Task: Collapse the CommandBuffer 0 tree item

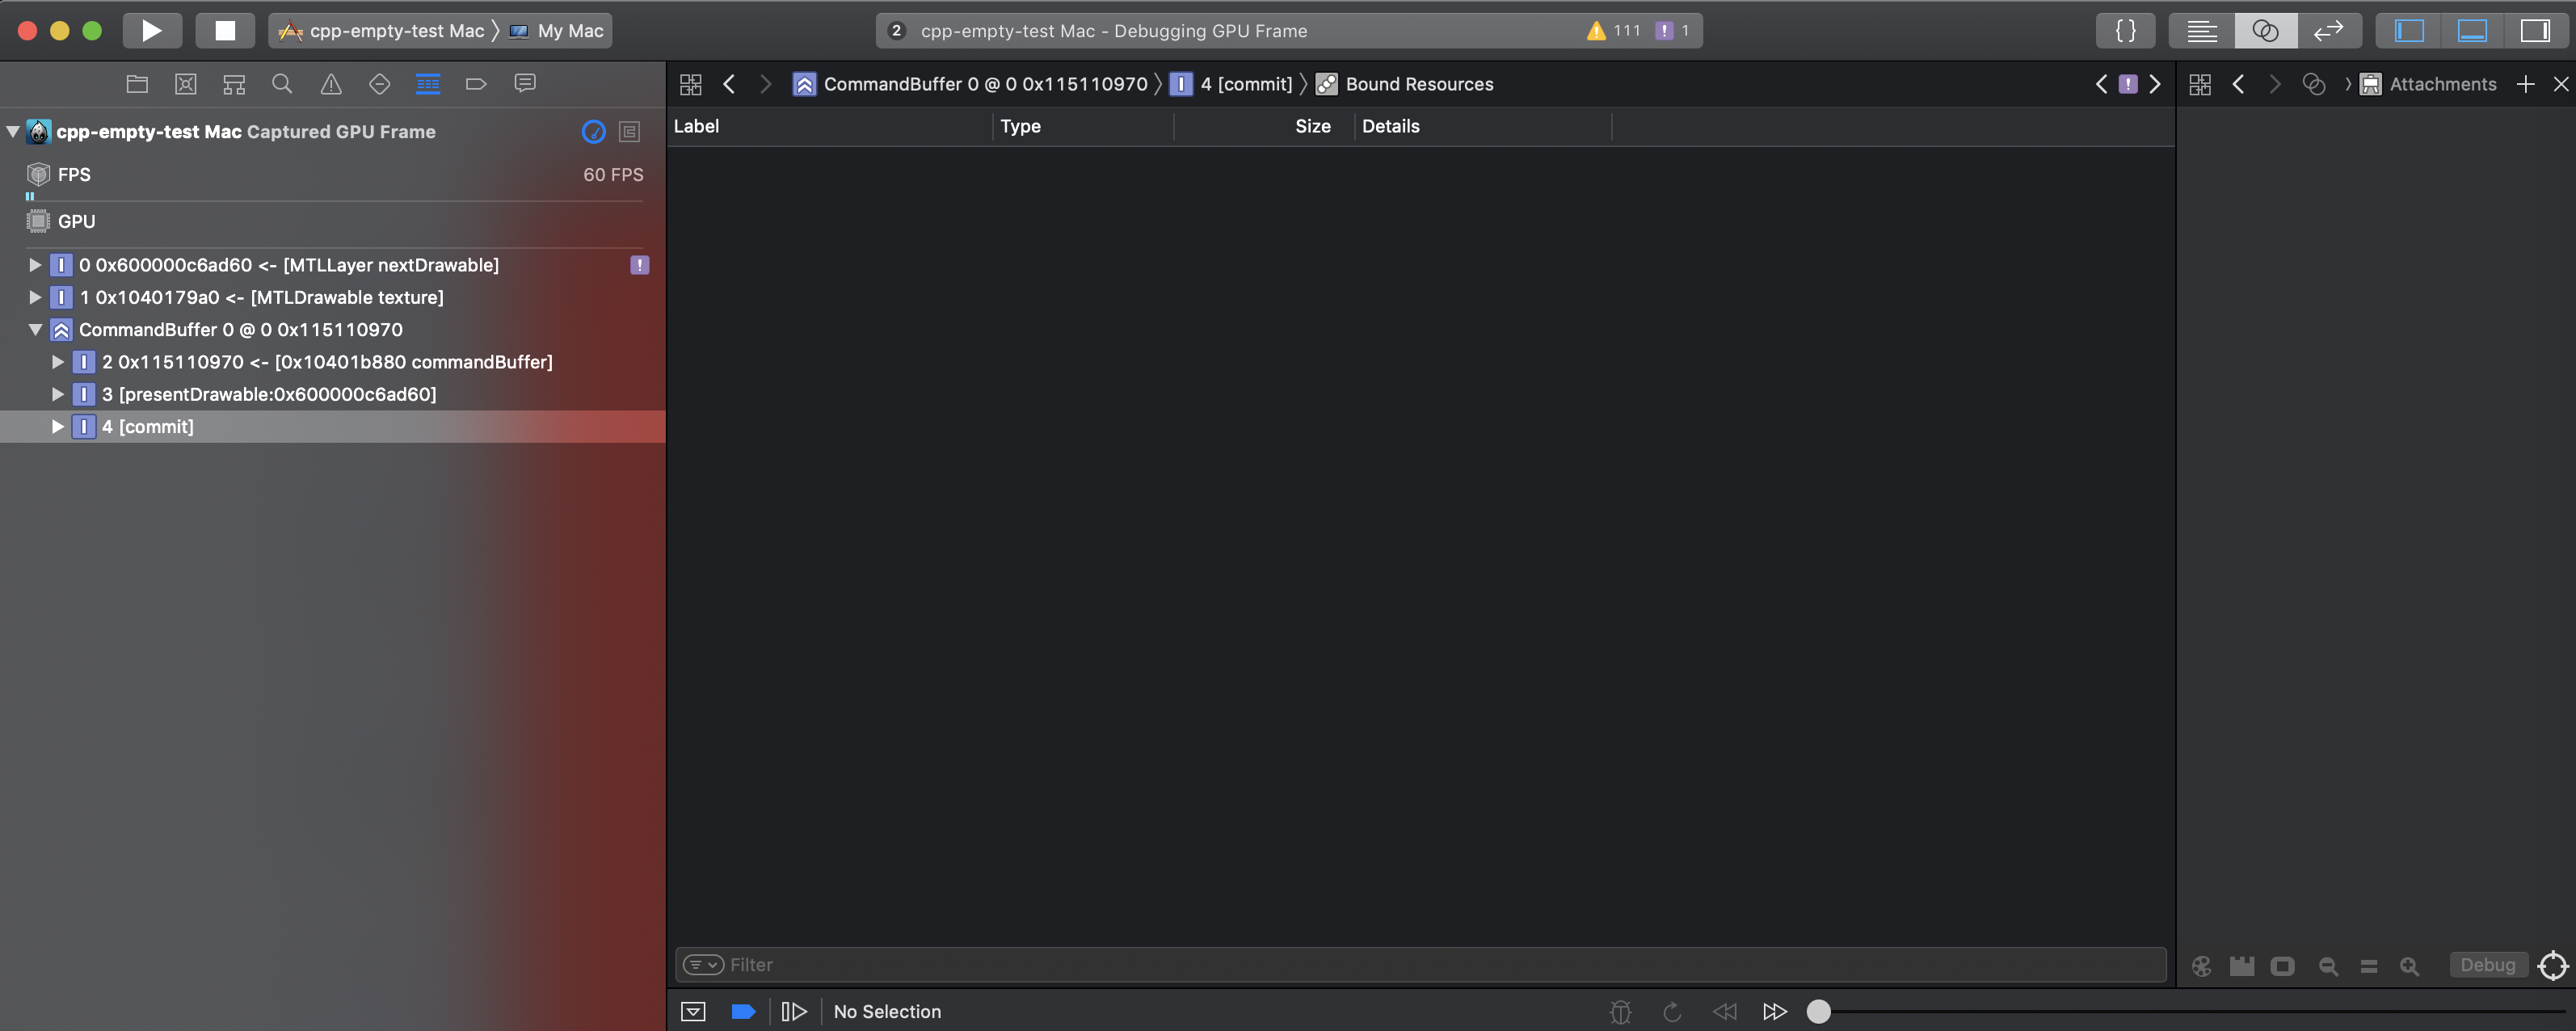Action: tap(35, 329)
